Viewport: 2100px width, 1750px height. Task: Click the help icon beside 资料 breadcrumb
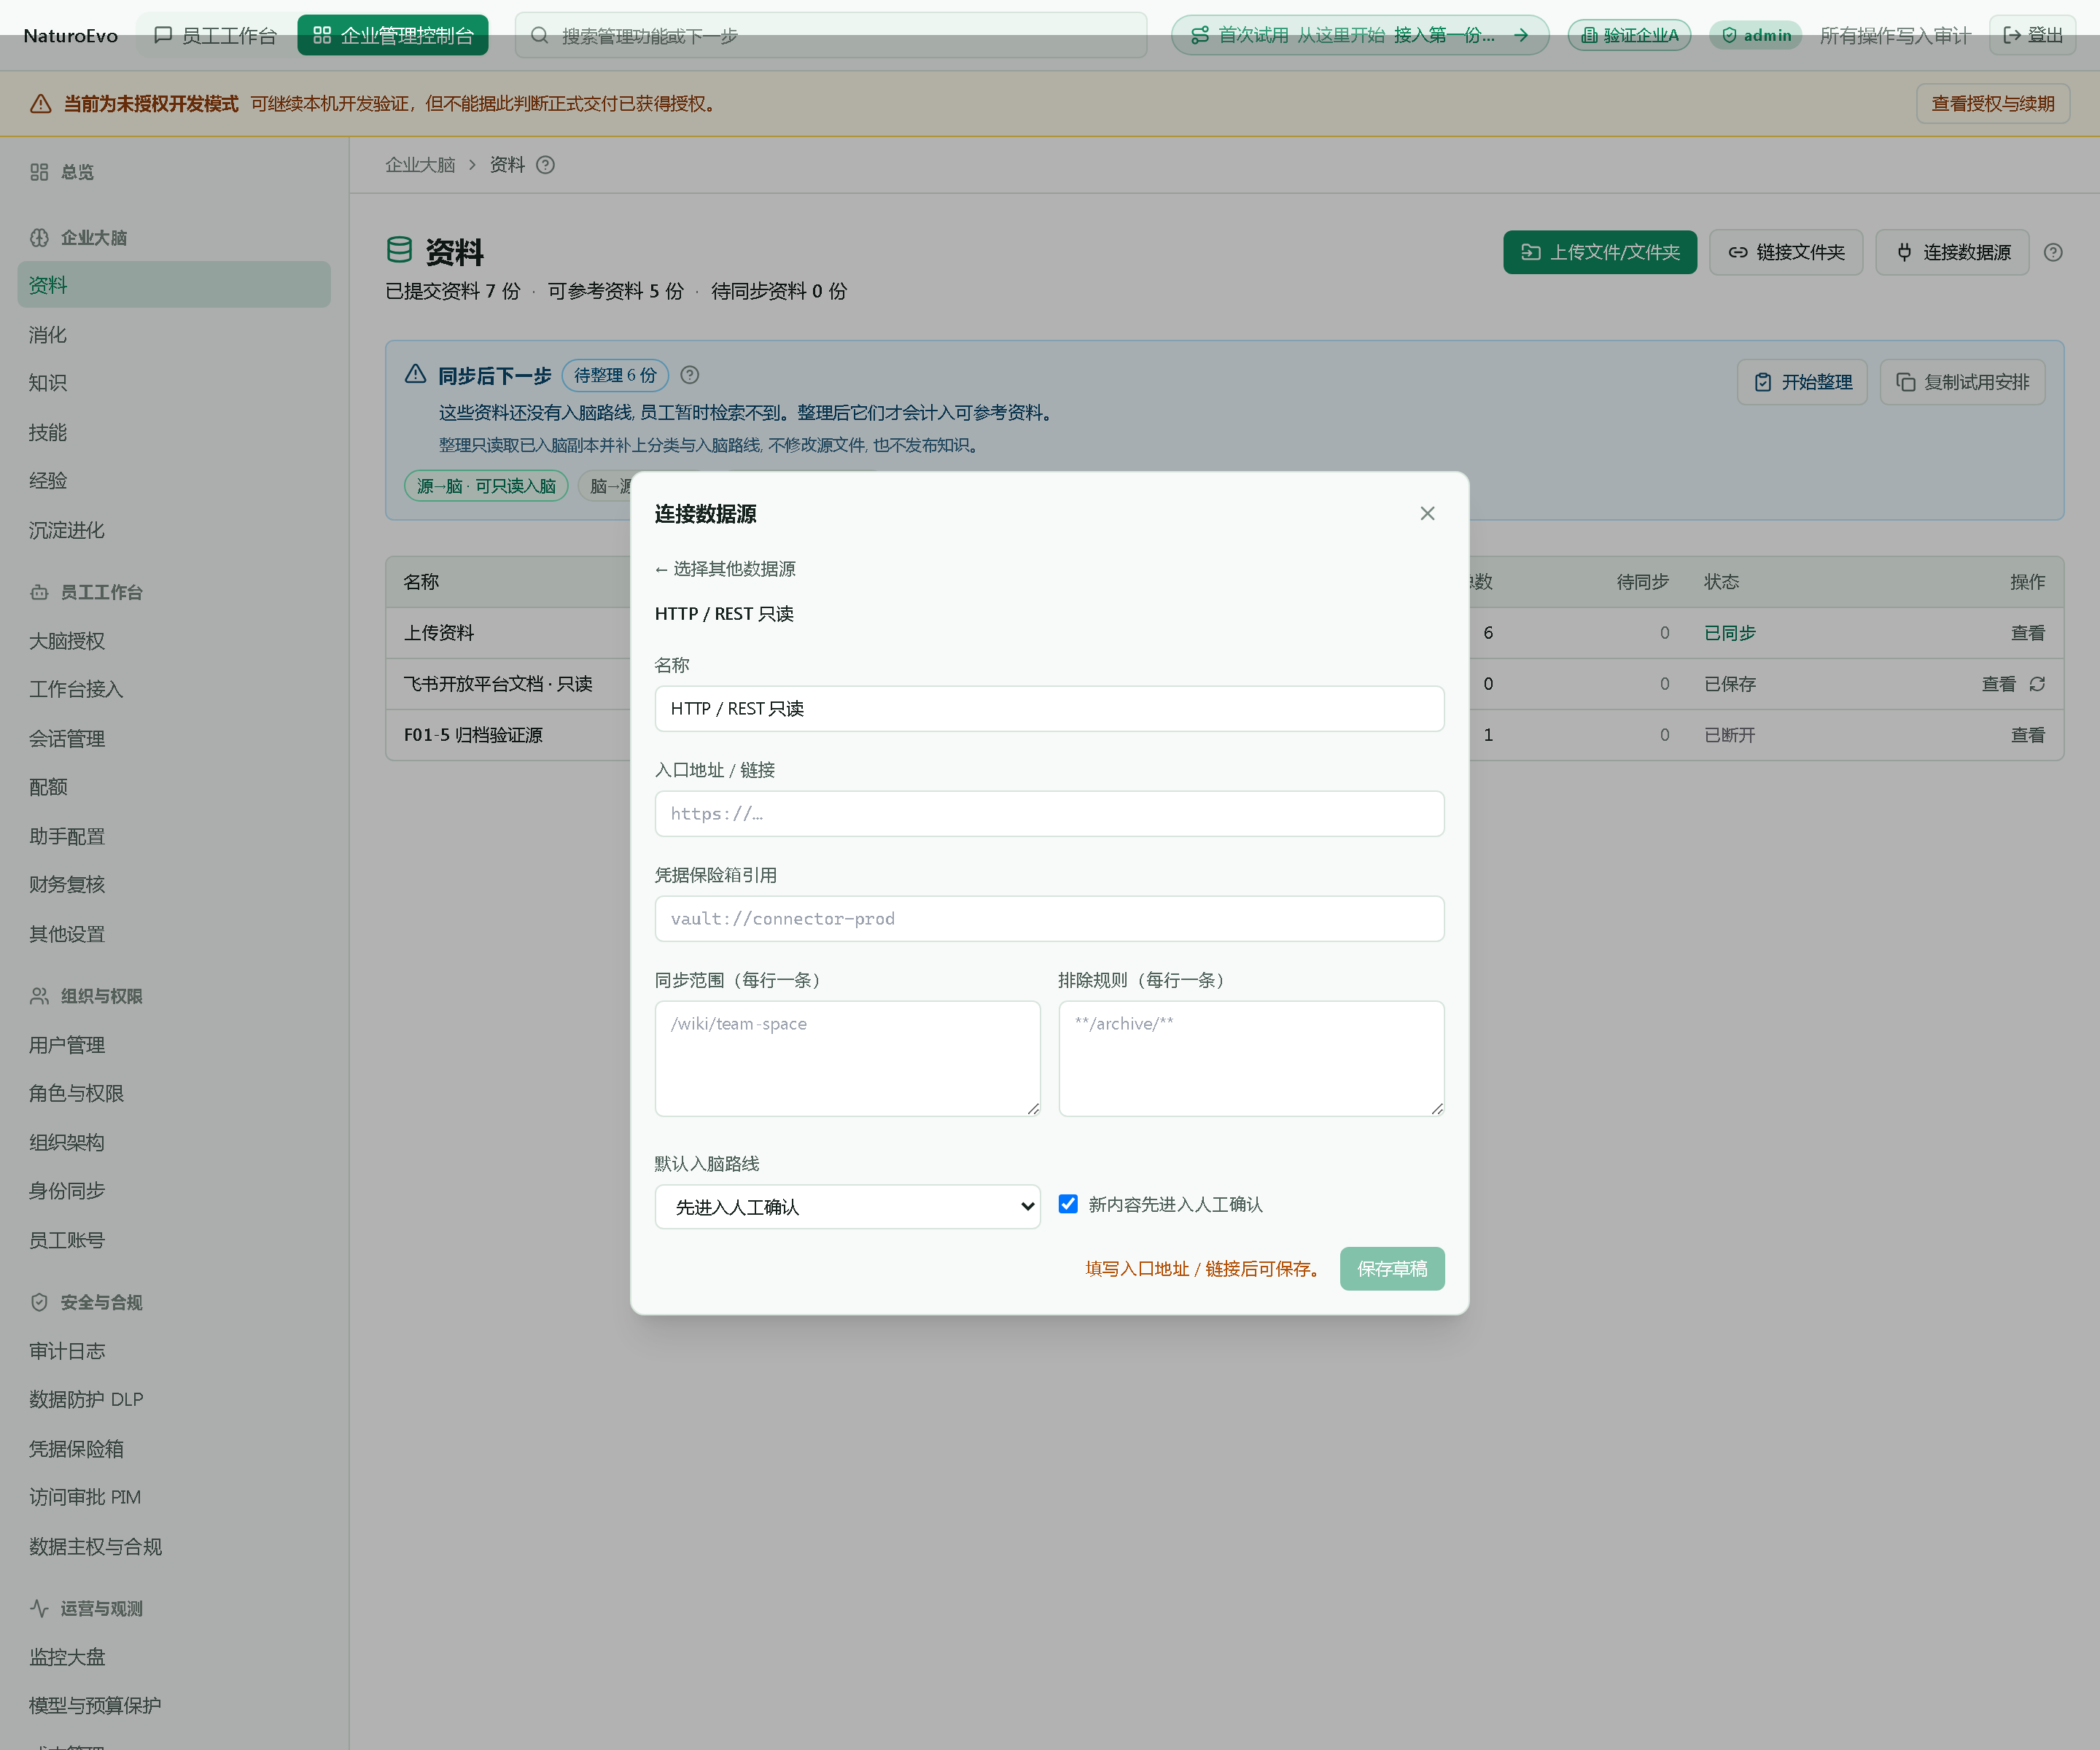point(545,165)
